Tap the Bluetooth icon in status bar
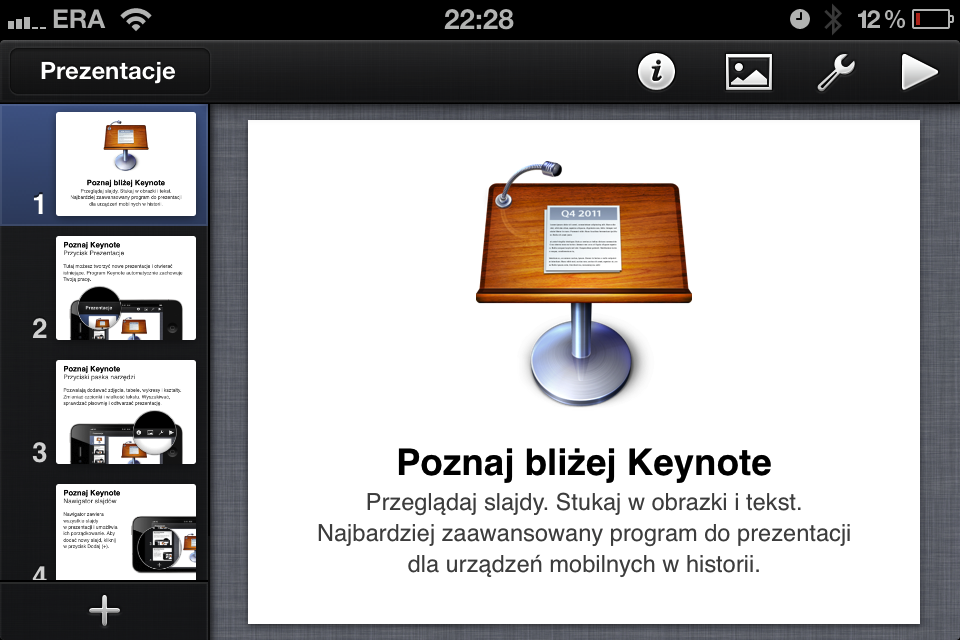The image size is (960, 640). (x=833, y=20)
